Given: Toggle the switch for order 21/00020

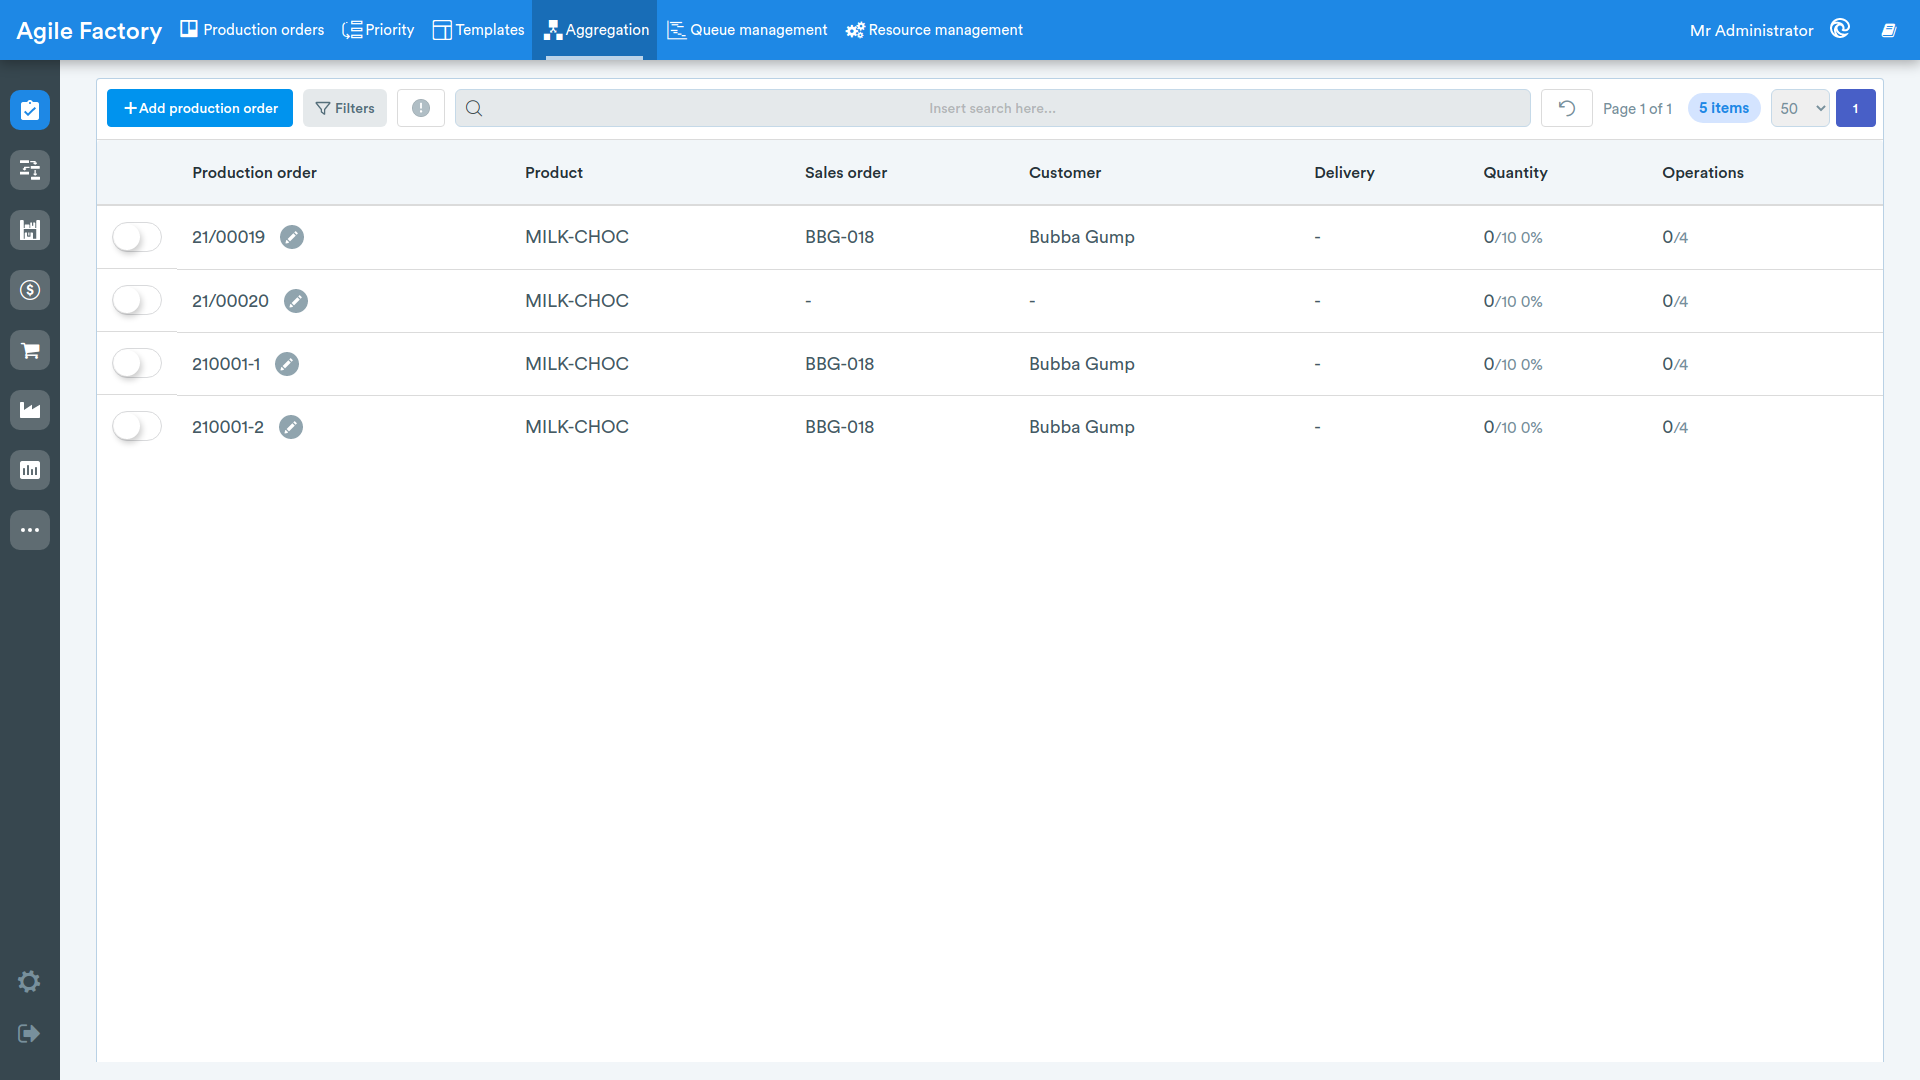Looking at the screenshot, I should coord(137,301).
